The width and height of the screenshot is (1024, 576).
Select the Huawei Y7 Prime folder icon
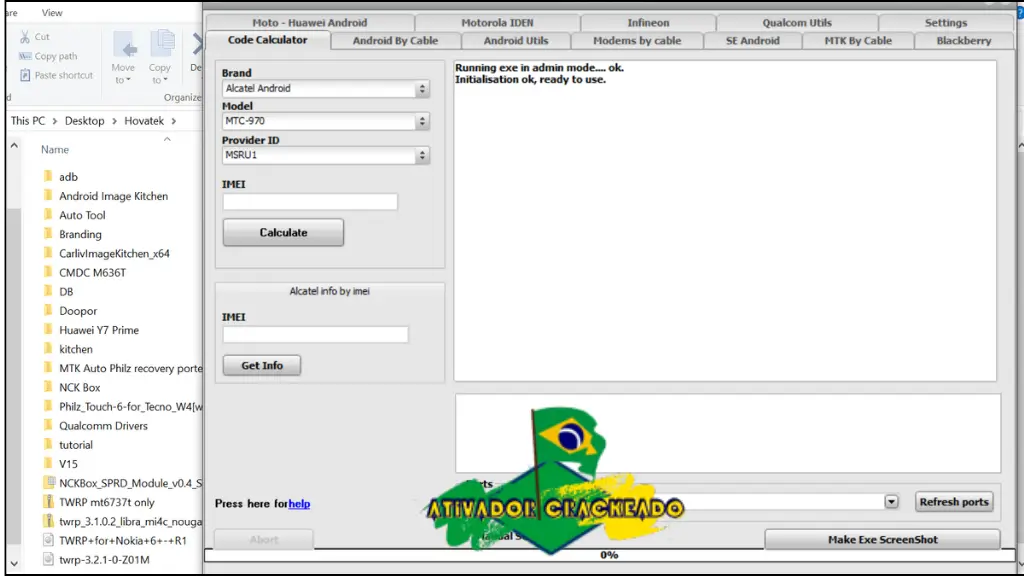coord(48,329)
